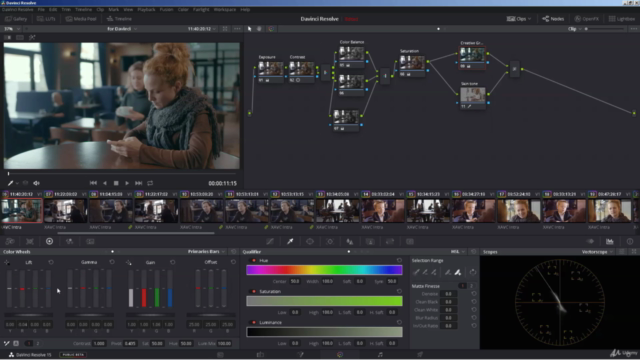Open the Tracker palette

330,241
